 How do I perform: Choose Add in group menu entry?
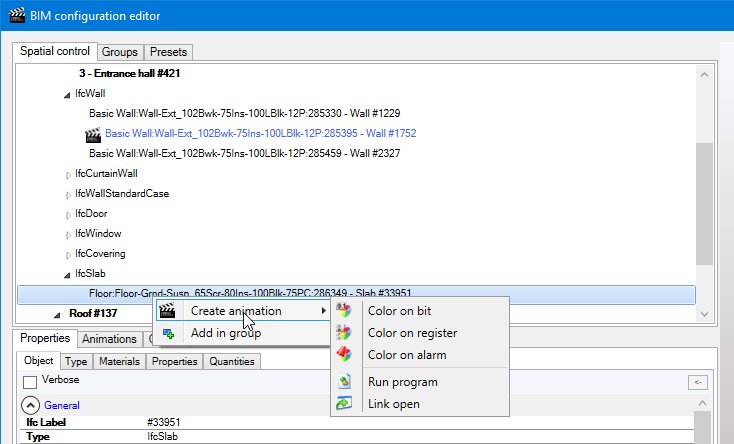(225, 333)
